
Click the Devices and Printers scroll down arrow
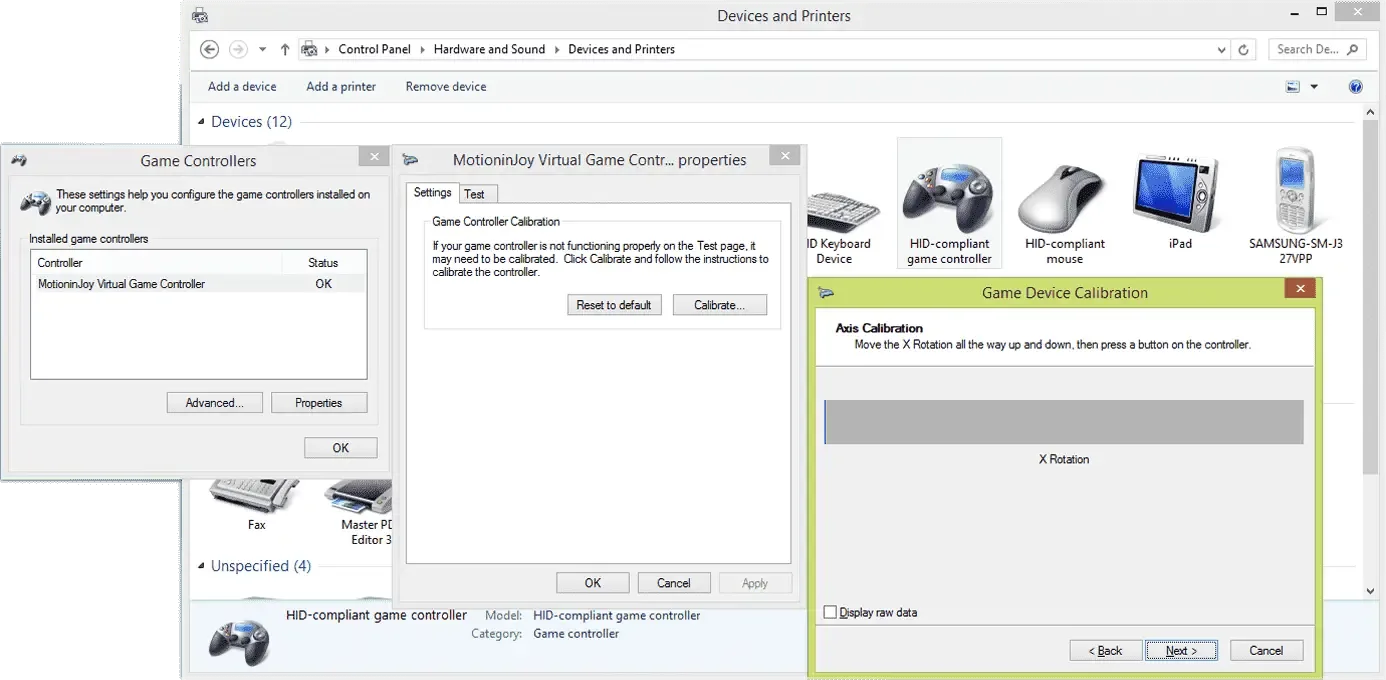(1370, 591)
